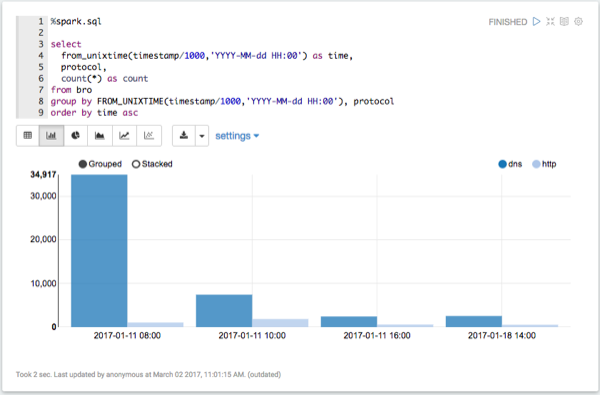Switch to line chart view
Screen dimensions: 600x395
(124, 135)
